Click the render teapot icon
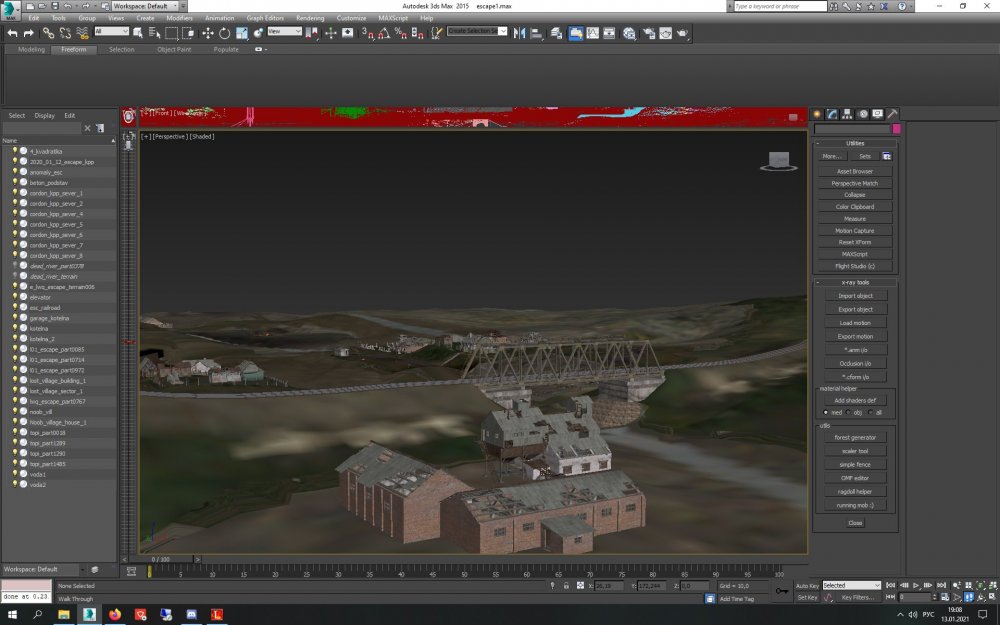1000x625 pixels. (x=683, y=33)
